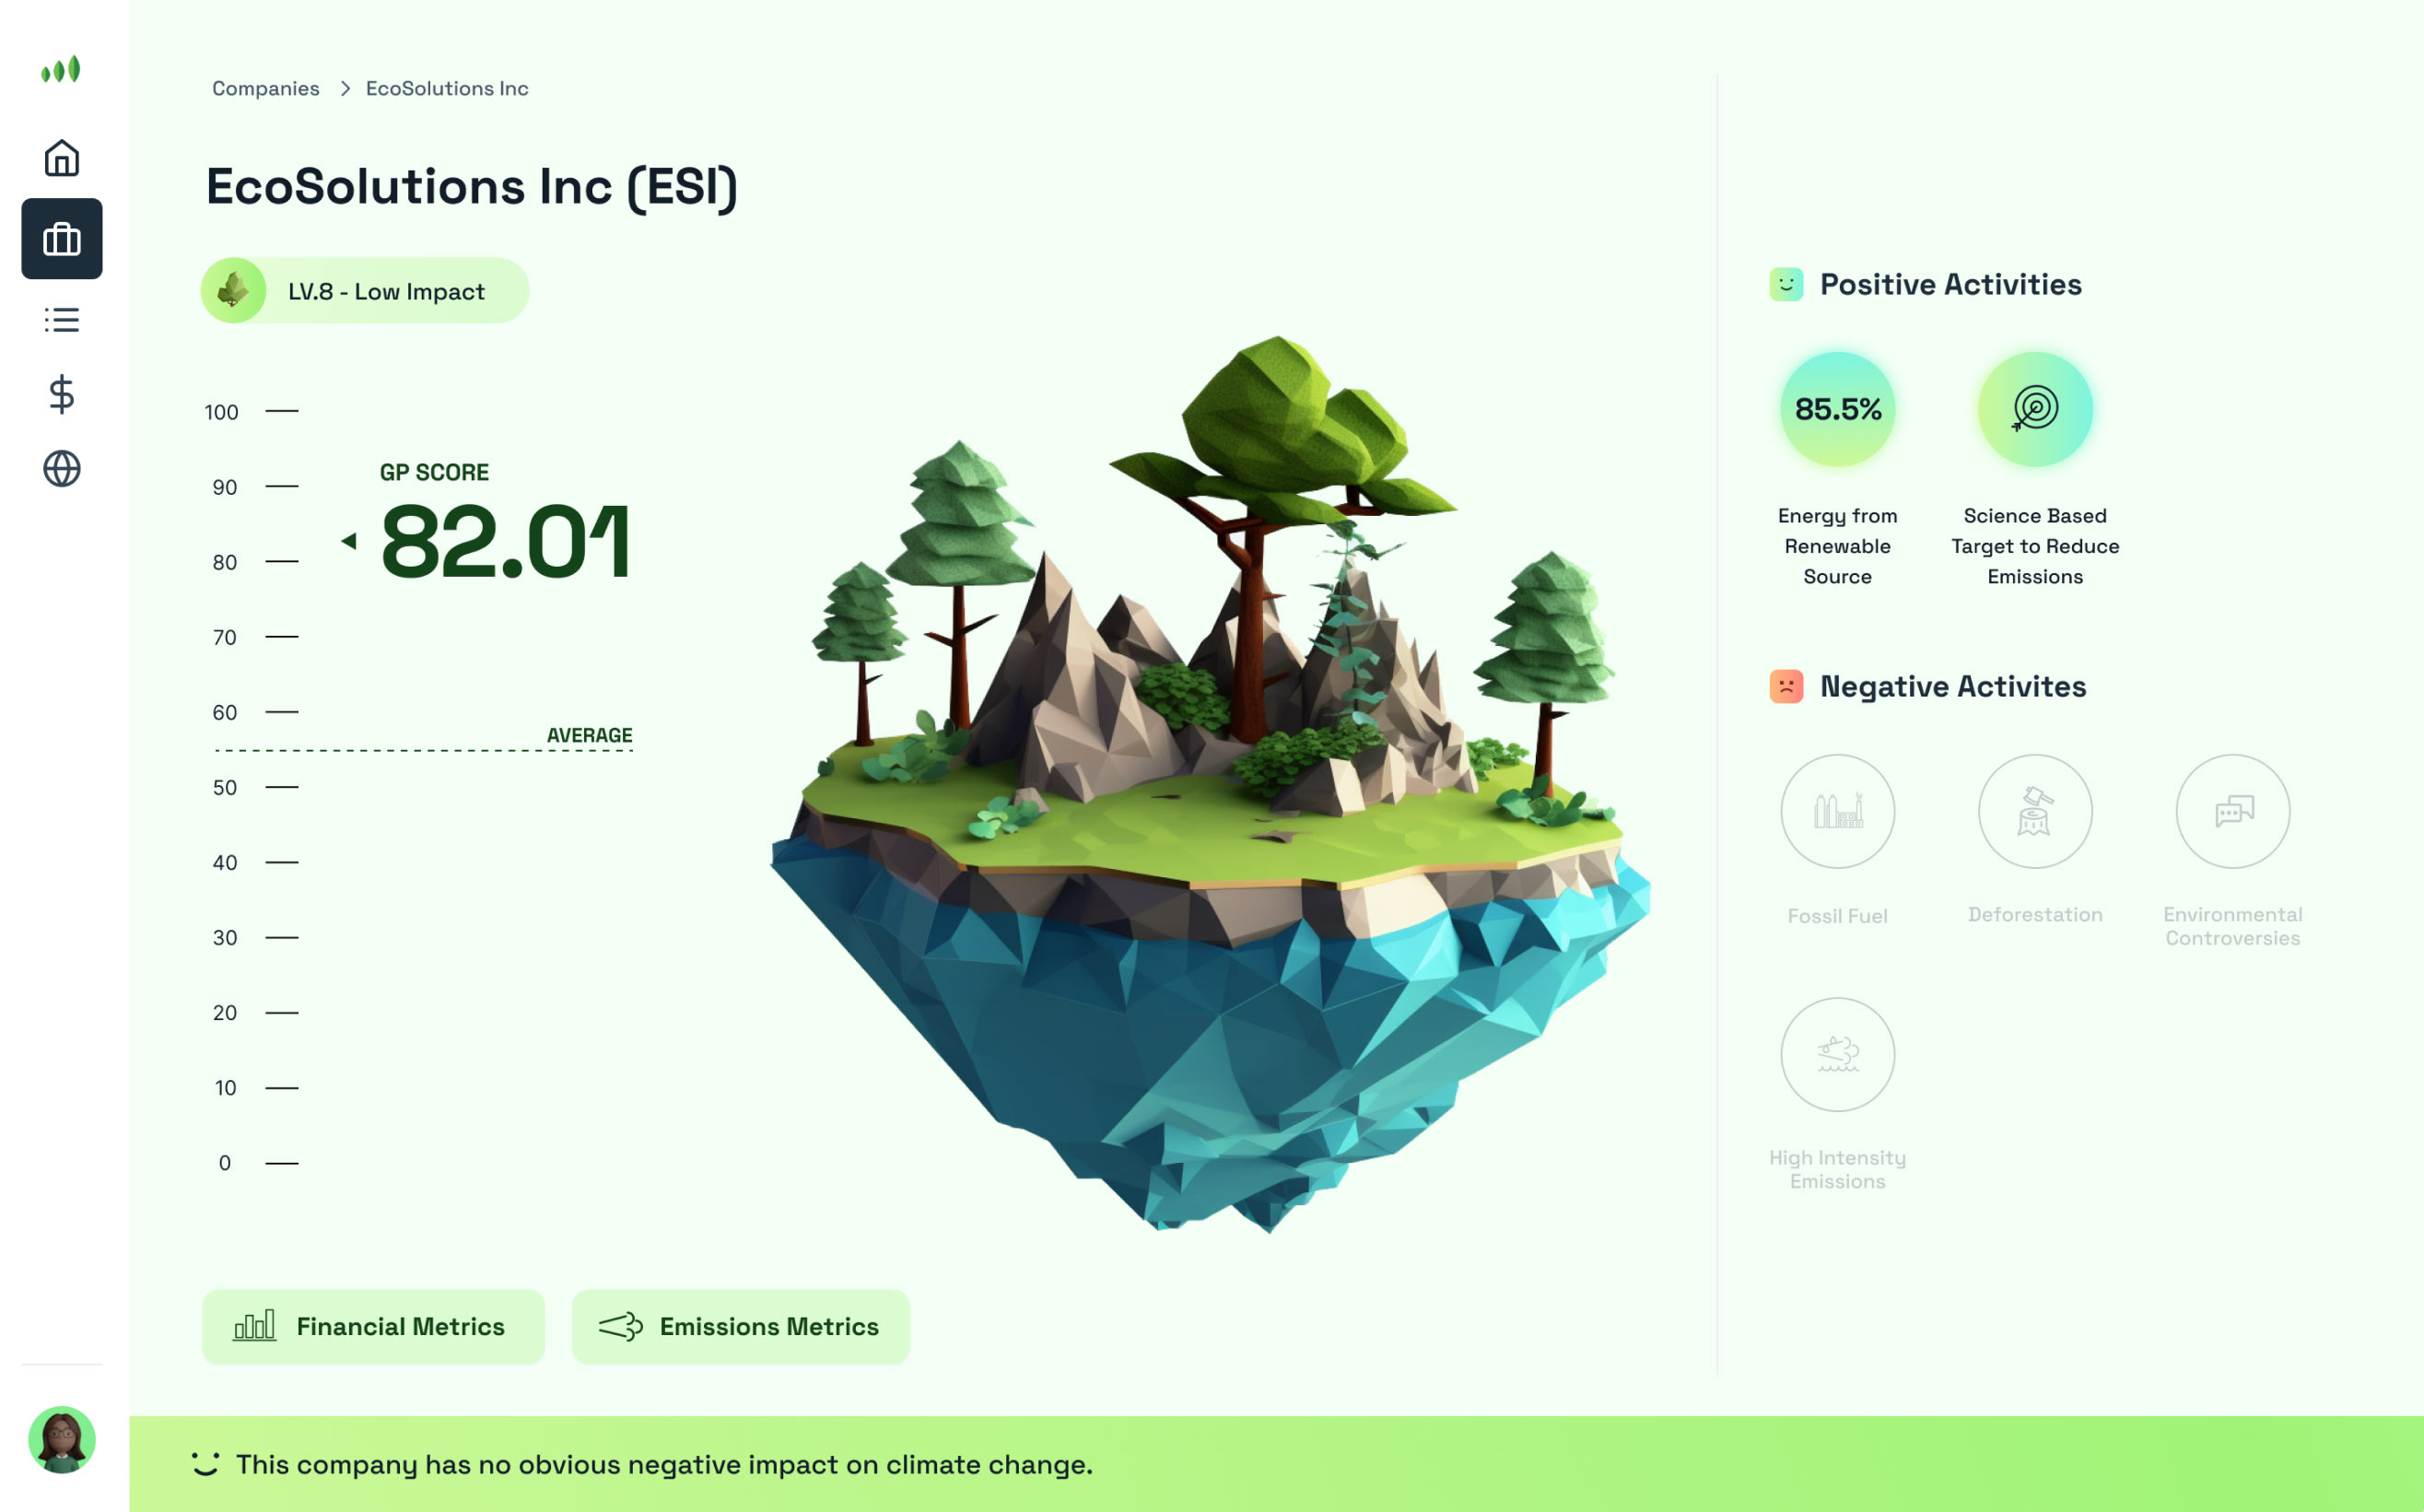2424x1512 pixels.
Task: Click the 85.5% renewable energy badge
Action: click(x=1837, y=408)
